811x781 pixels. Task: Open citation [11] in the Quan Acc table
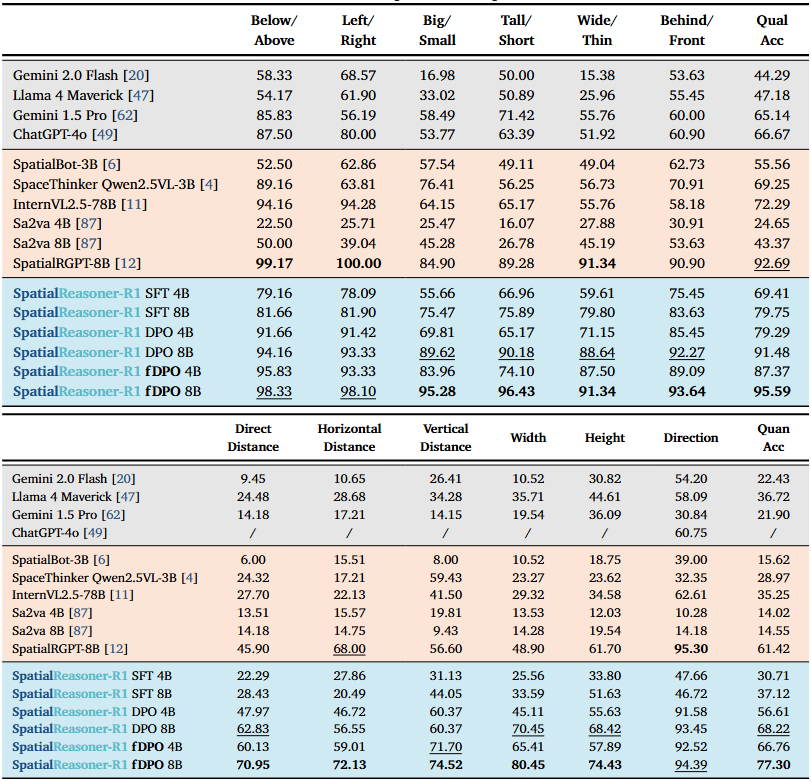coord(122,595)
